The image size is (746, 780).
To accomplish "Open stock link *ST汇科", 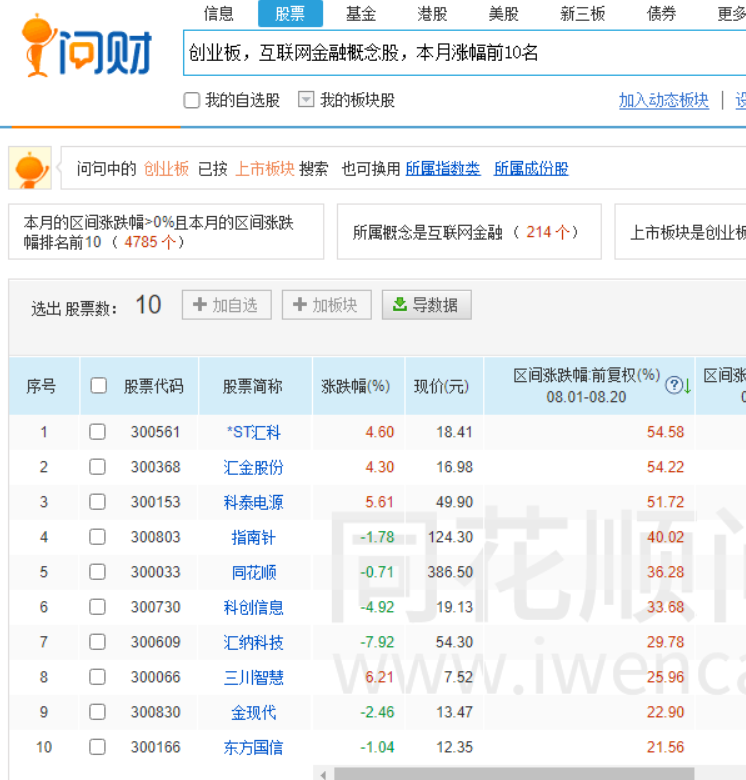I will pyautogui.click(x=254, y=432).
